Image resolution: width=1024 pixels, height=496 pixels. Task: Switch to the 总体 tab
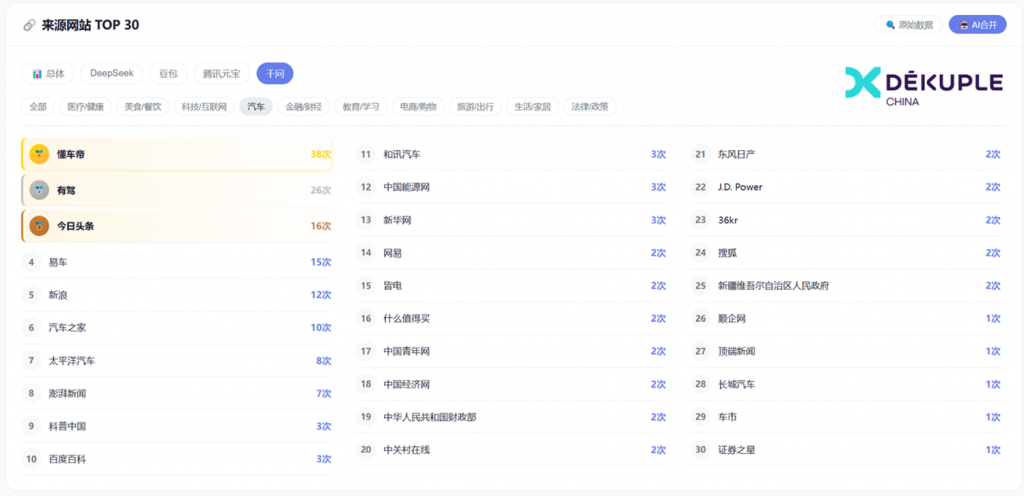click(x=48, y=74)
